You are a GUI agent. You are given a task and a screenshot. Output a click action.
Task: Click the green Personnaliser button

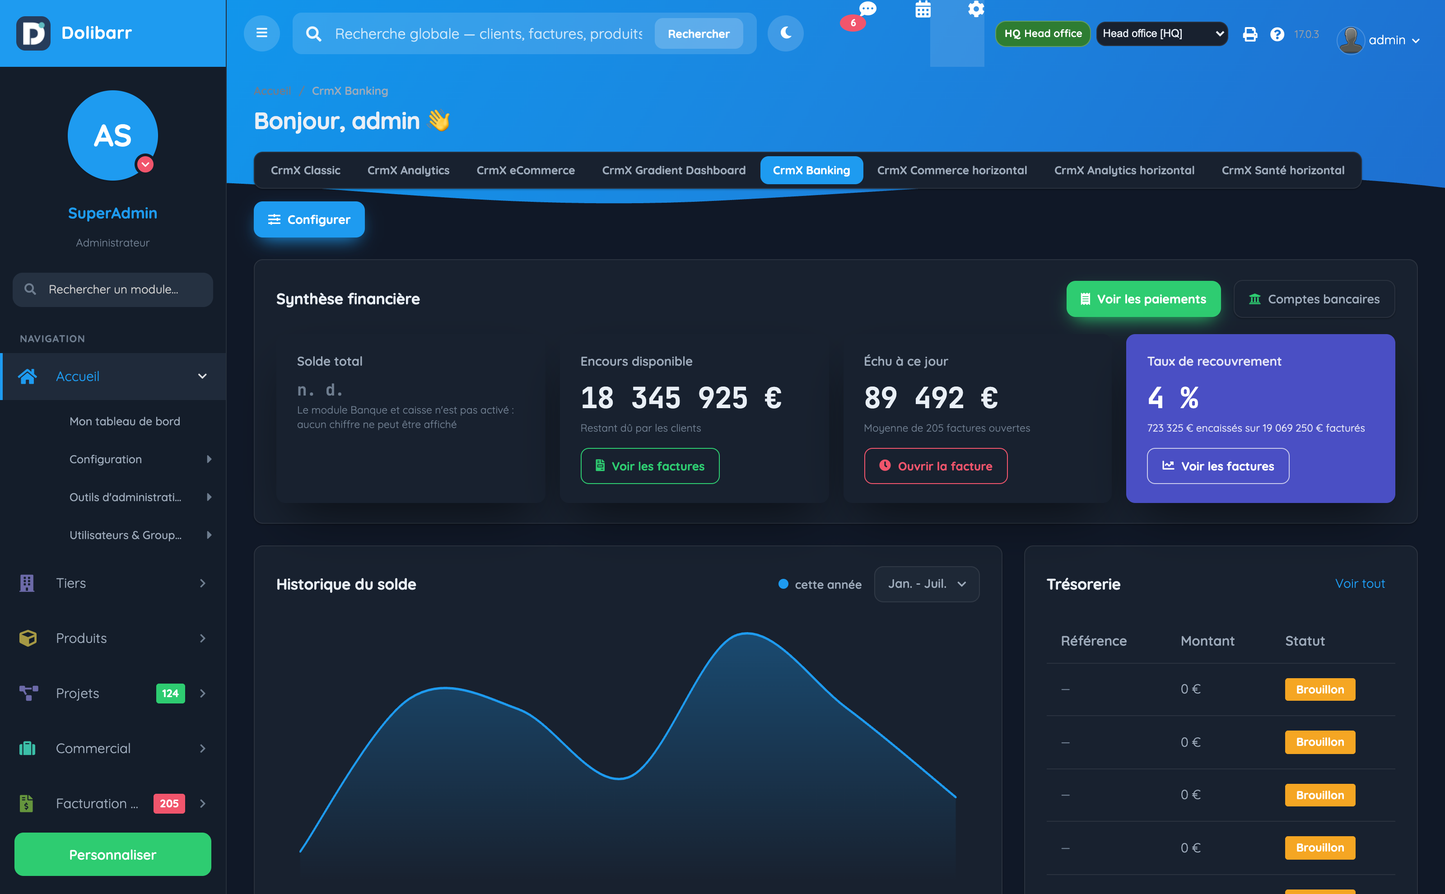[113, 855]
